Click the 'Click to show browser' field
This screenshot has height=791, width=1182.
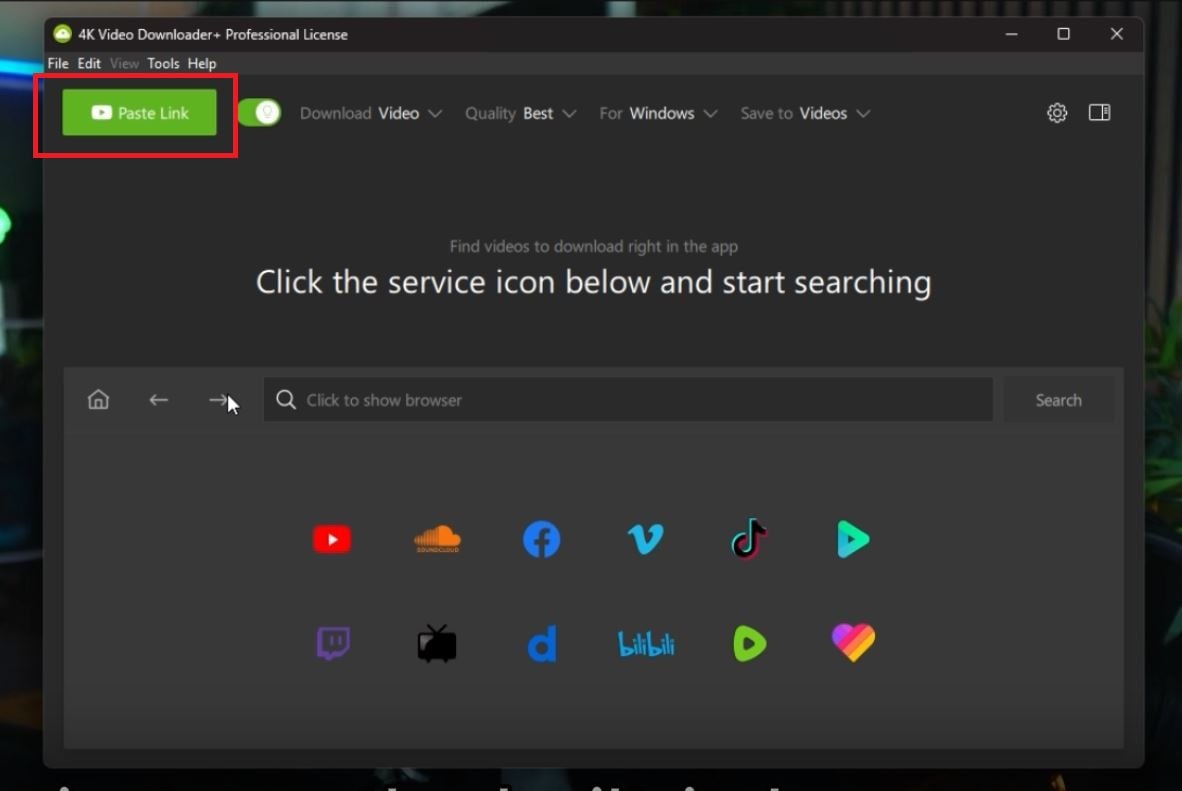[628, 400]
